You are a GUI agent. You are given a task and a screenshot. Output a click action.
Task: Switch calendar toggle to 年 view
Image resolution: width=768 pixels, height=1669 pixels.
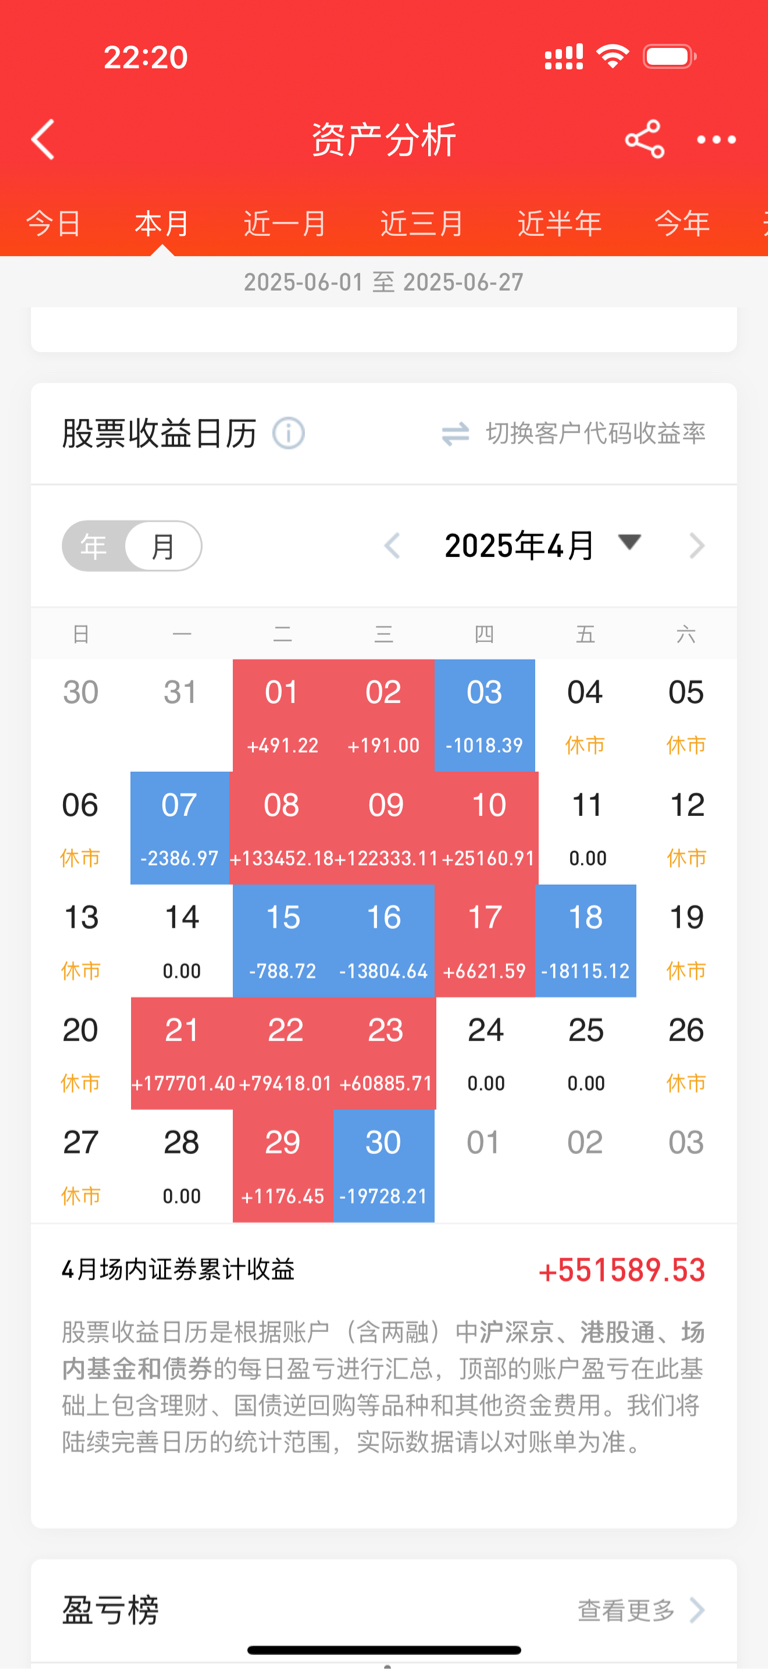point(94,546)
